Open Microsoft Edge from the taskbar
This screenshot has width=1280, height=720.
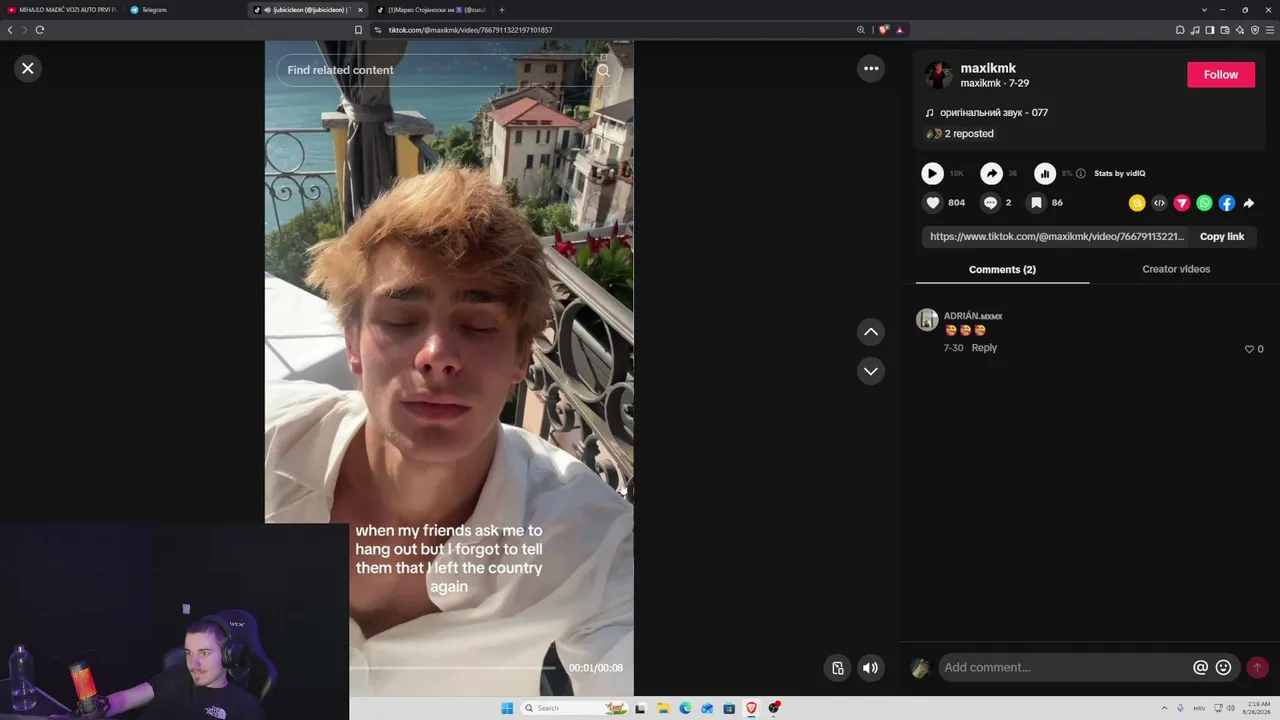point(685,708)
